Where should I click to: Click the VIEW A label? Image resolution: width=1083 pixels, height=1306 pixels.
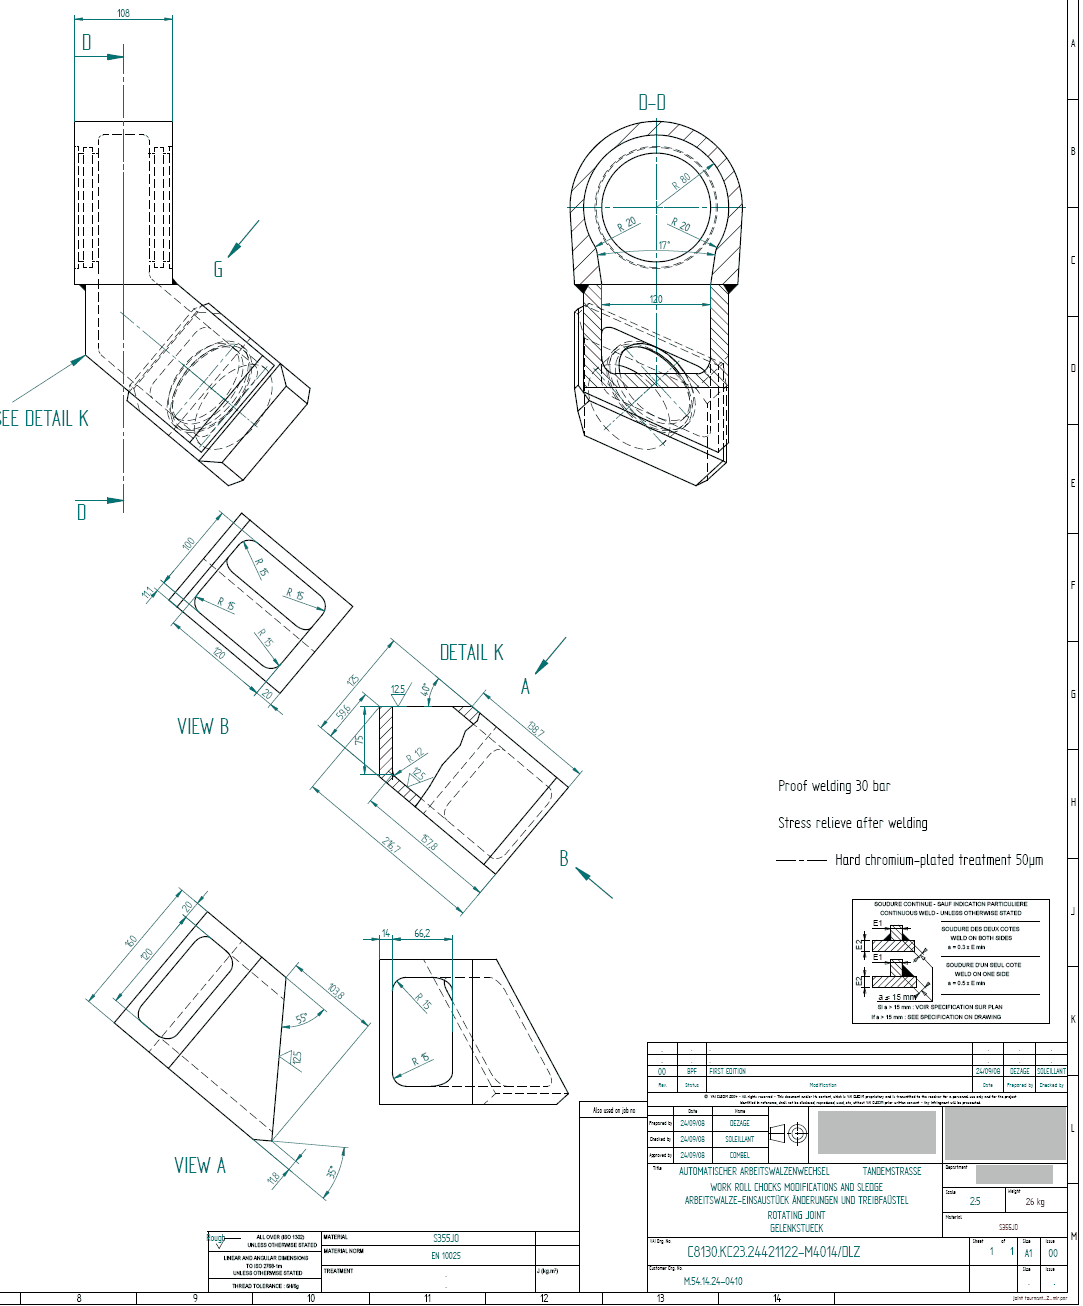(200, 1165)
